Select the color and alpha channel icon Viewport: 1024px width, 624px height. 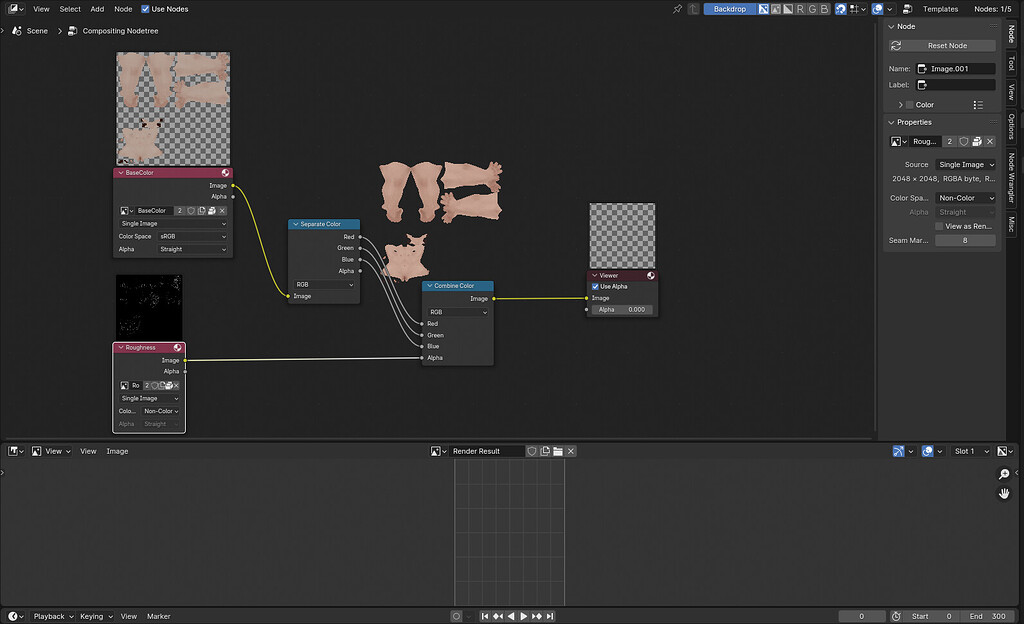[763, 9]
